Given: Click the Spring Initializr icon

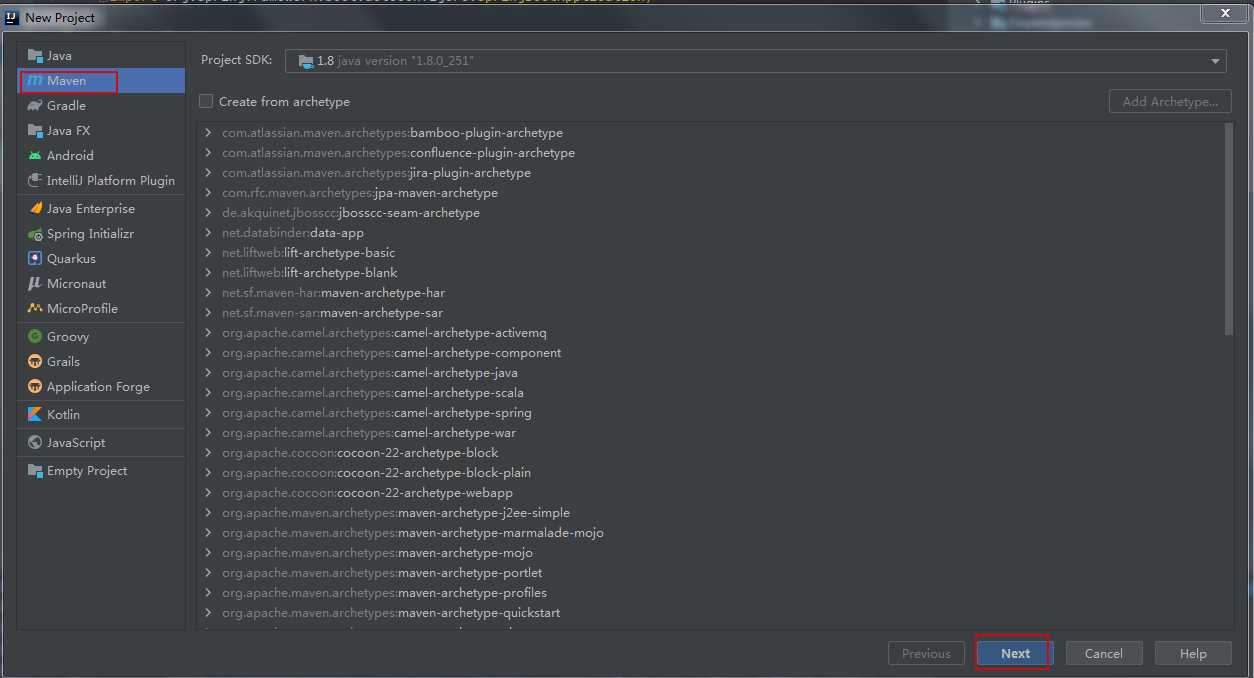Looking at the screenshot, I should [35, 234].
